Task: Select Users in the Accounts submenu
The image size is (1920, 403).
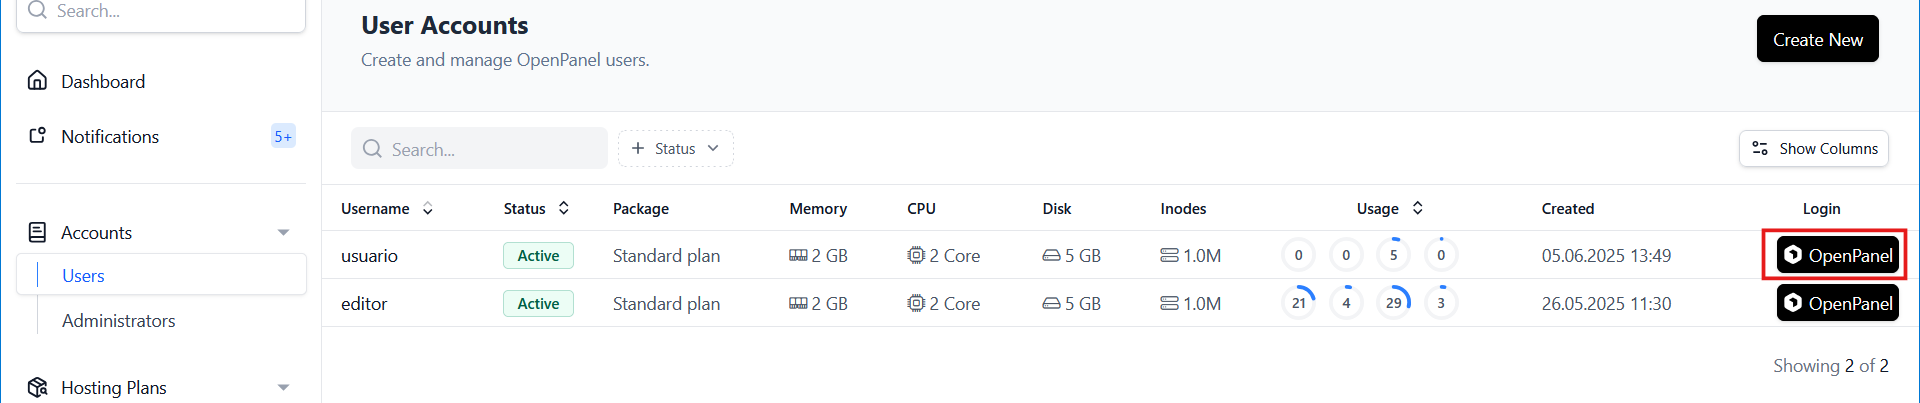Action: [83, 275]
